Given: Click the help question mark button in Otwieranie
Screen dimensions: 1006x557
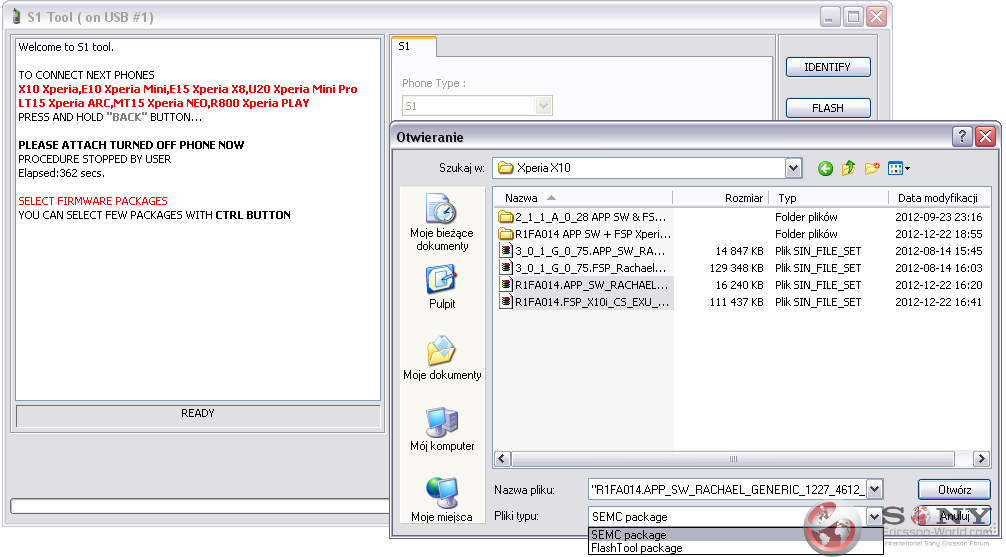Looking at the screenshot, I should pyautogui.click(x=961, y=136).
